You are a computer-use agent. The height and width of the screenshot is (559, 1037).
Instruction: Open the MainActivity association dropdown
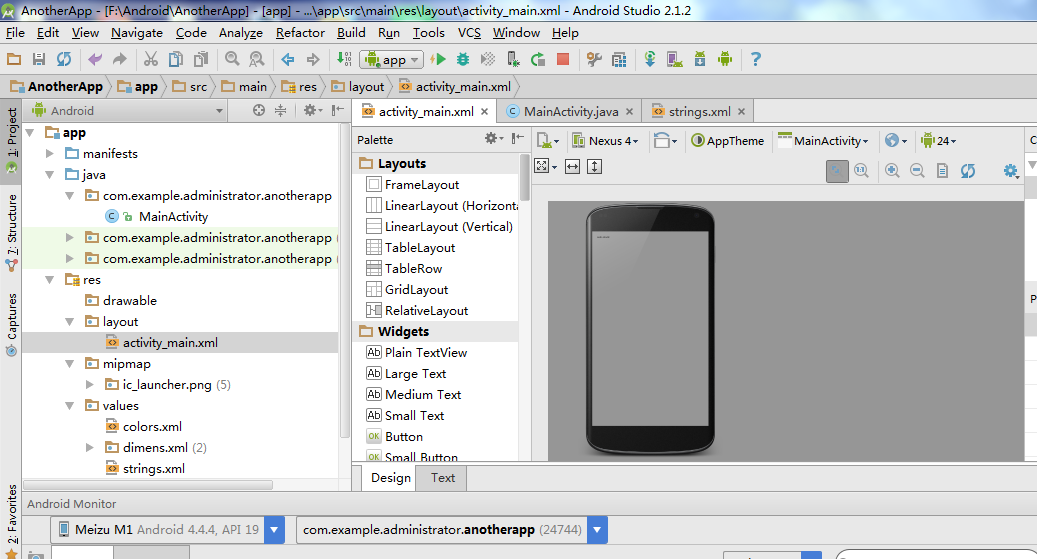coord(823,141)
